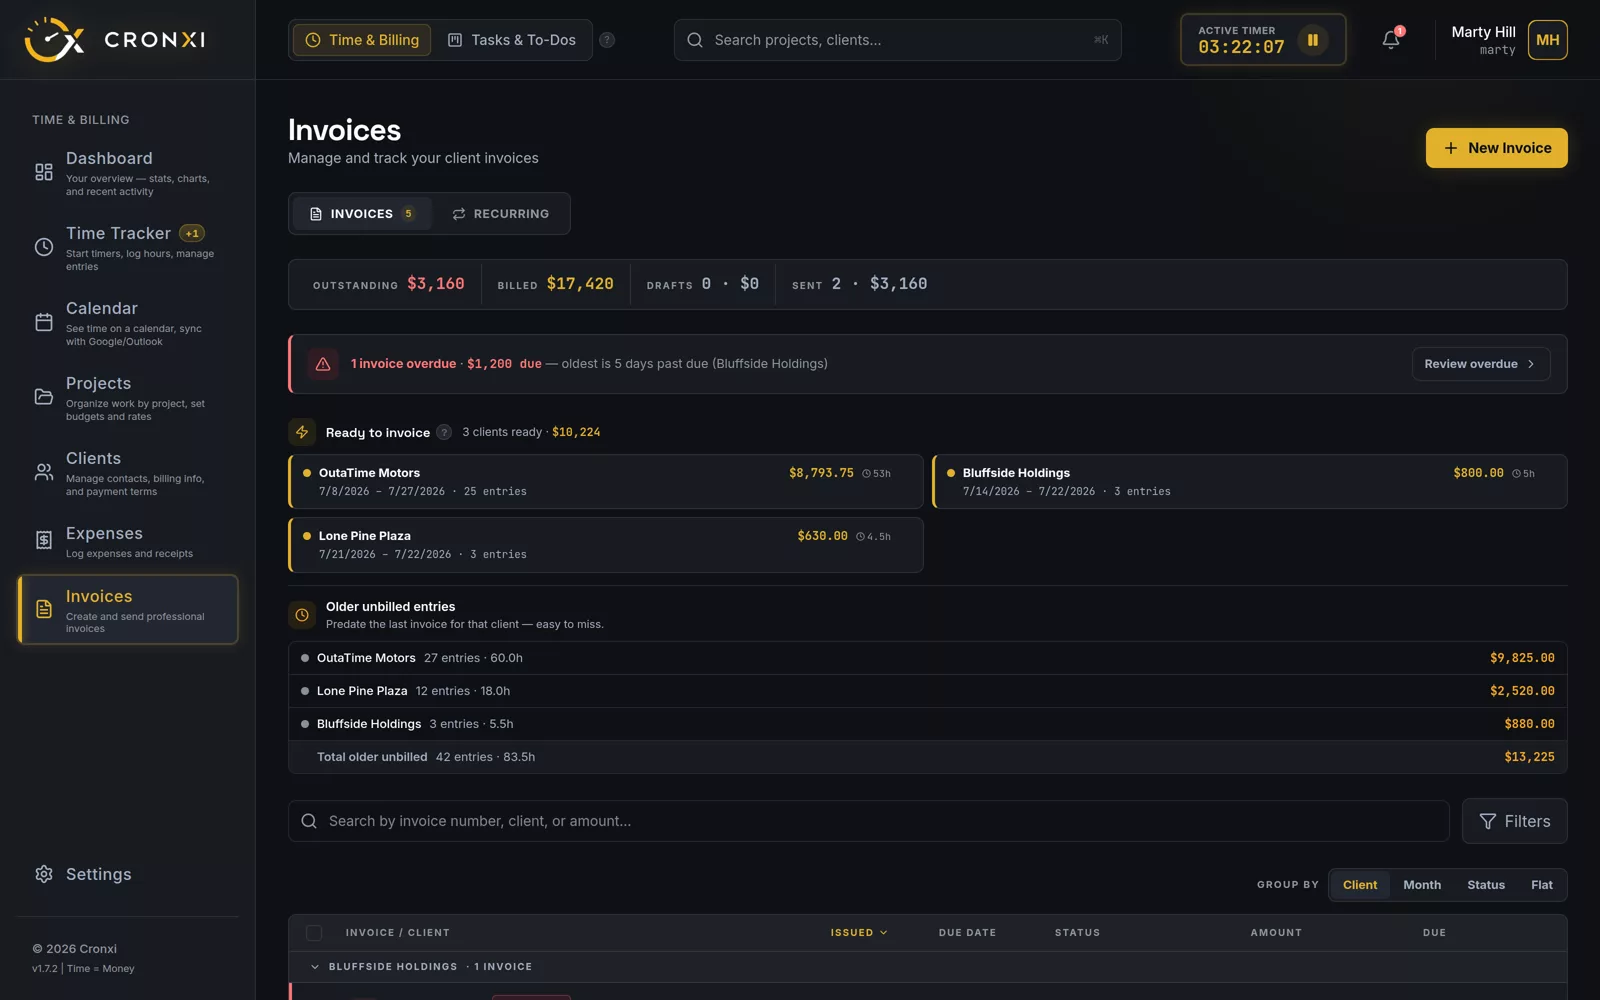
Task: Expand OutaTime Motors older unbilled row
Action: [x=927, y=658]
